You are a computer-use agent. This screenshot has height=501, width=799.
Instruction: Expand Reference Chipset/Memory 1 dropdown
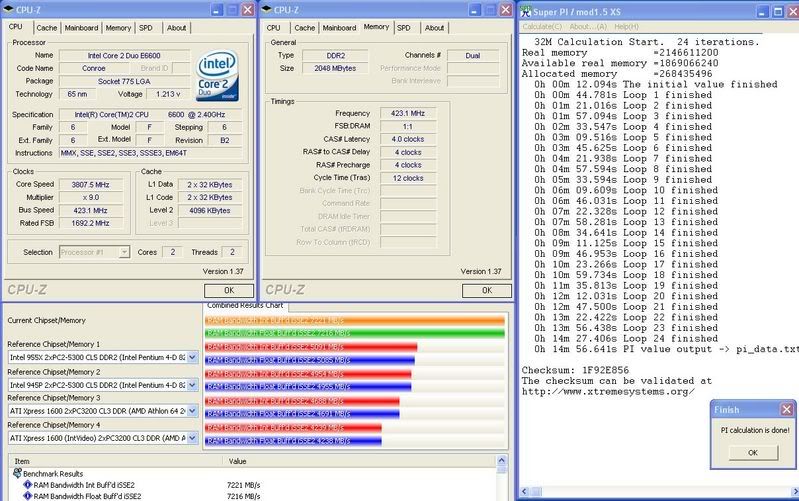(x=192, y=357)
